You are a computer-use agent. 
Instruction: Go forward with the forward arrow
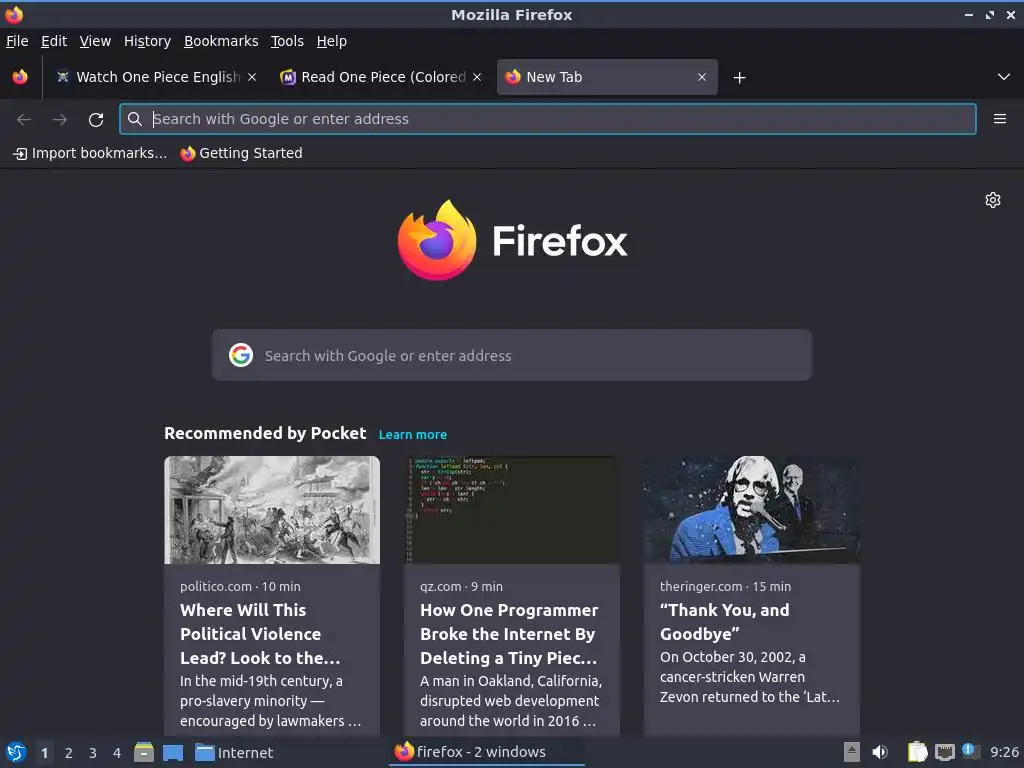59,120
